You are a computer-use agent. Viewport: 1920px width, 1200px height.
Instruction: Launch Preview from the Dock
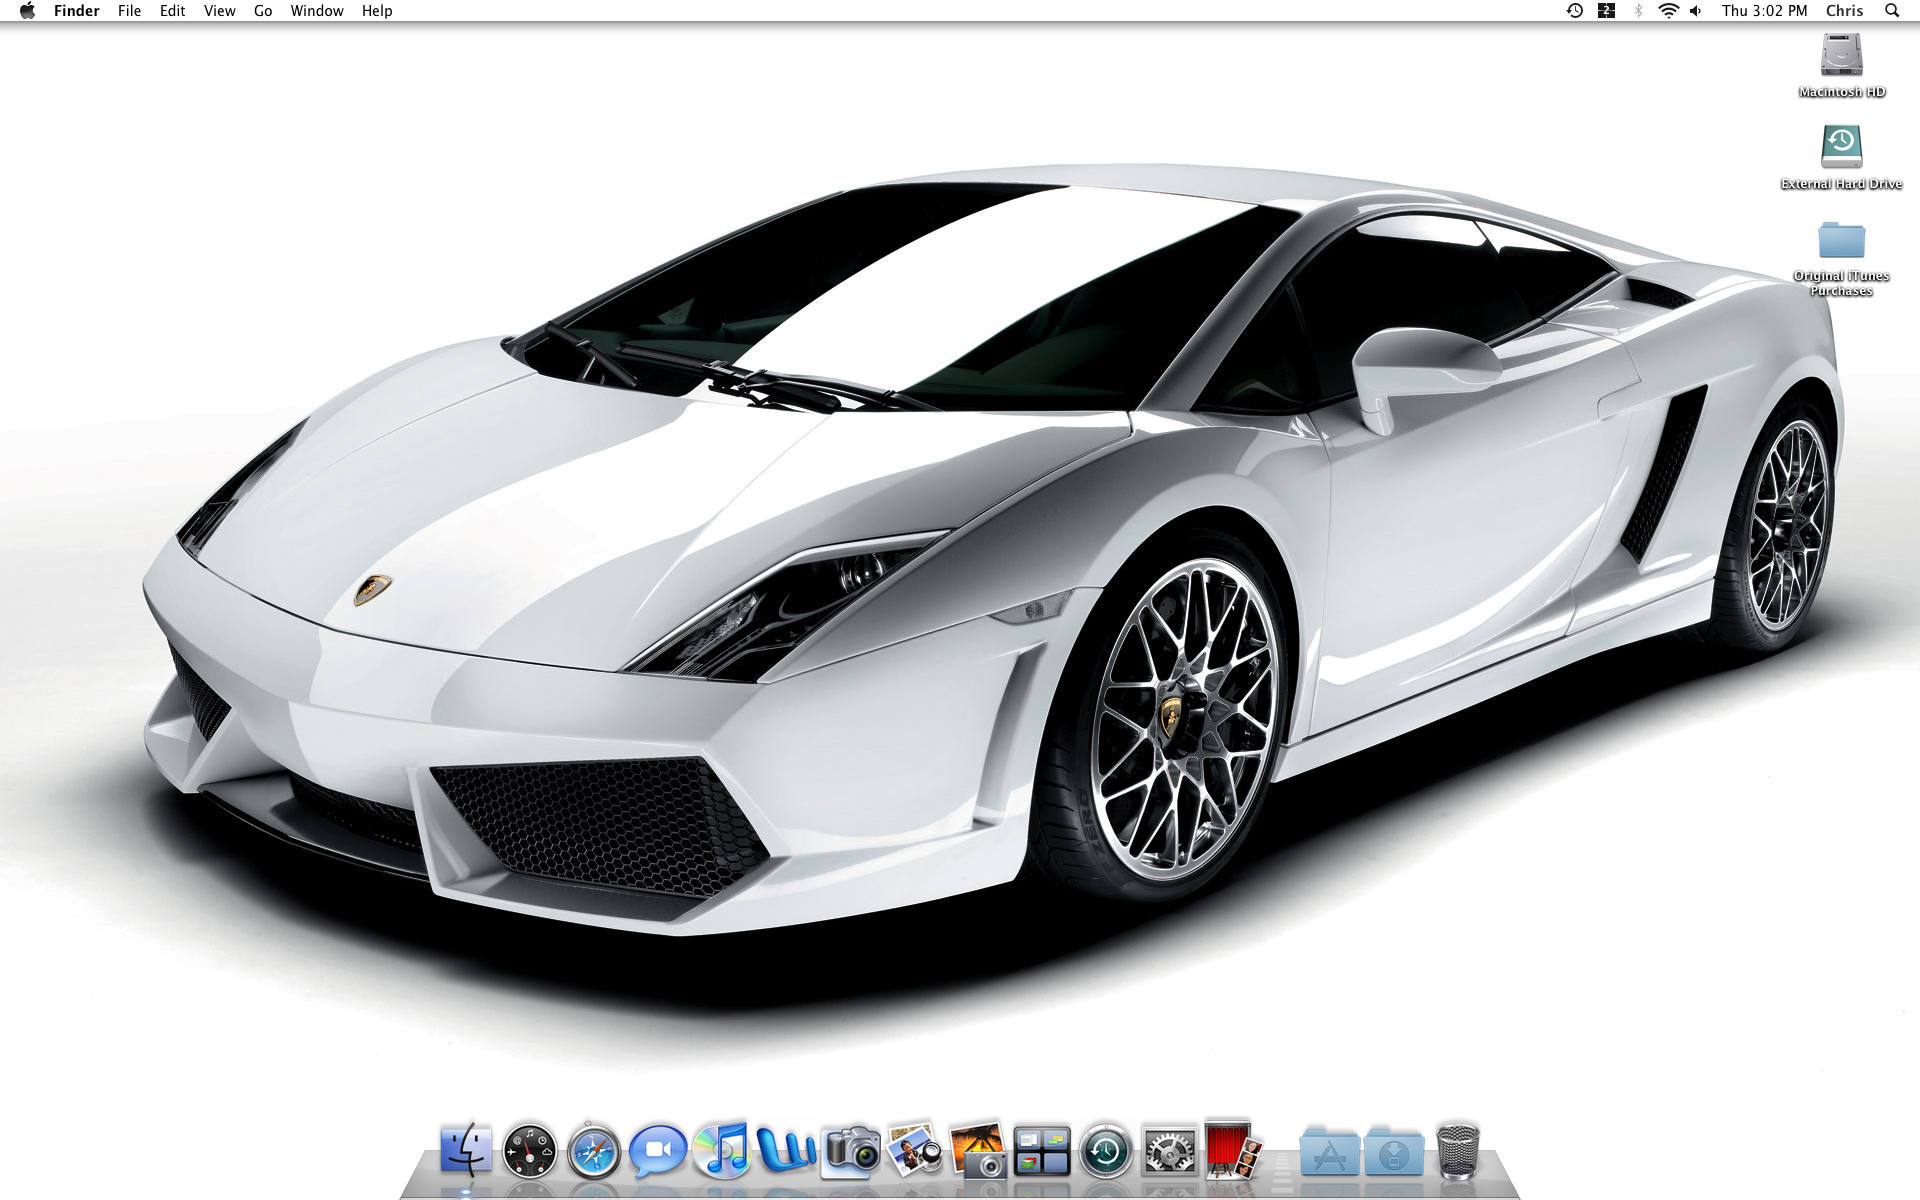pos(915,1150)
